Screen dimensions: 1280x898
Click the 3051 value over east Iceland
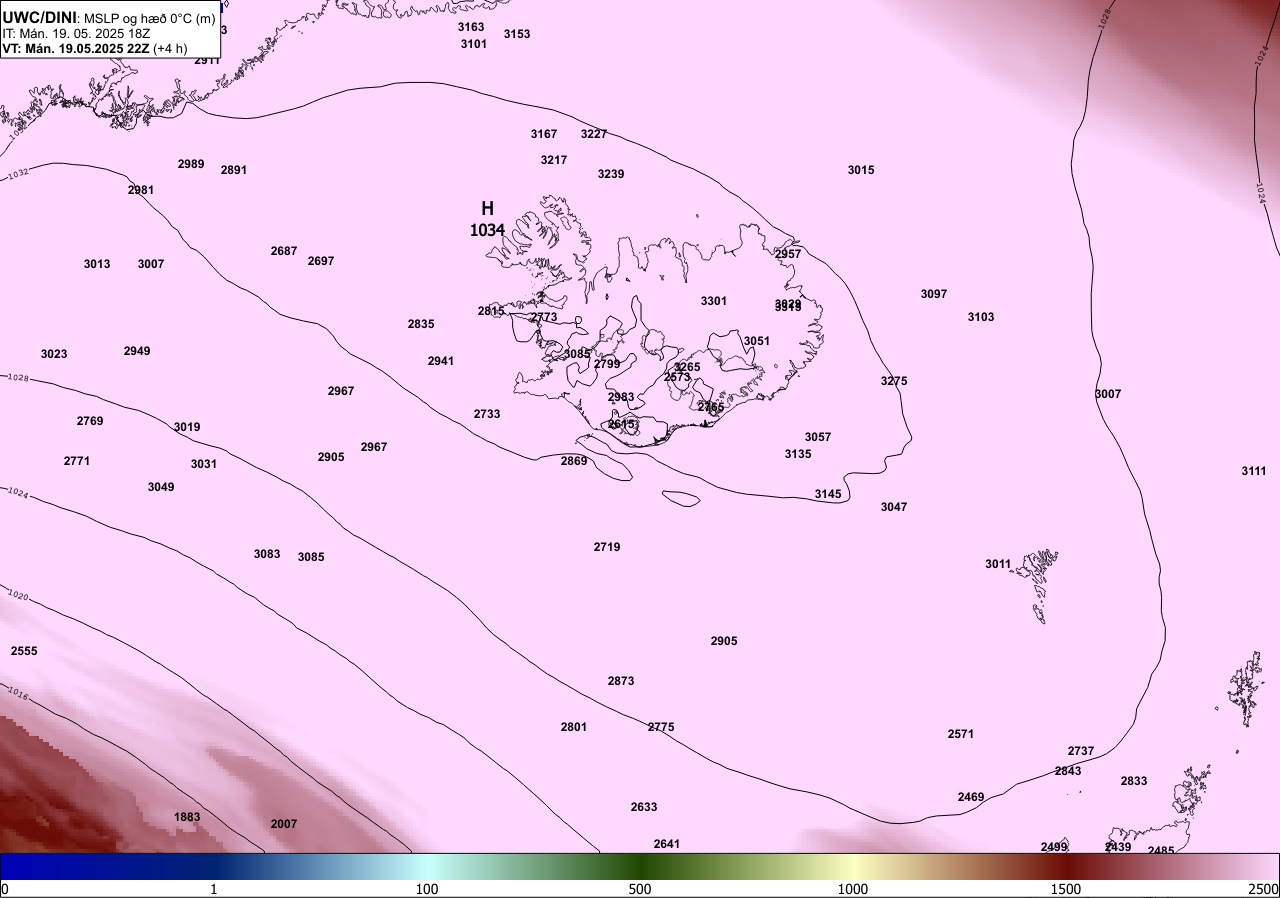click(757, 341)
